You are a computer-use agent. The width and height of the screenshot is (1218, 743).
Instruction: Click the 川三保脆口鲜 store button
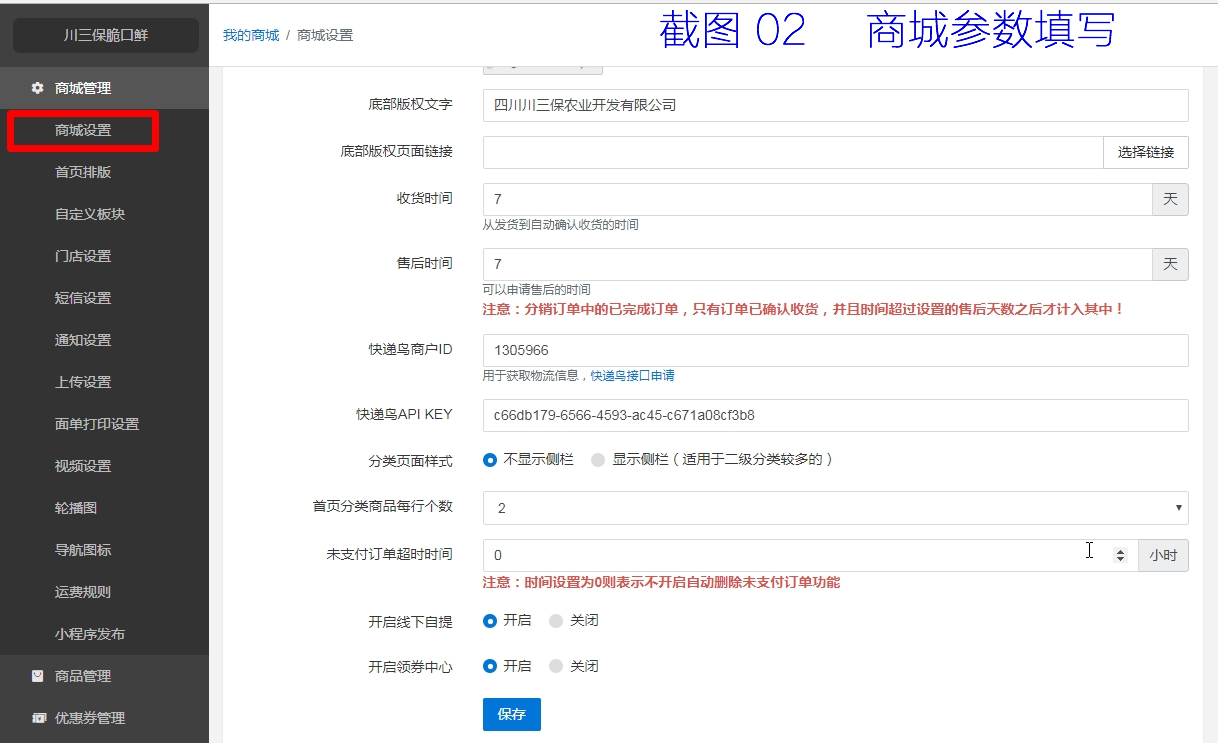pyautogui.click(x=105, y=36)
